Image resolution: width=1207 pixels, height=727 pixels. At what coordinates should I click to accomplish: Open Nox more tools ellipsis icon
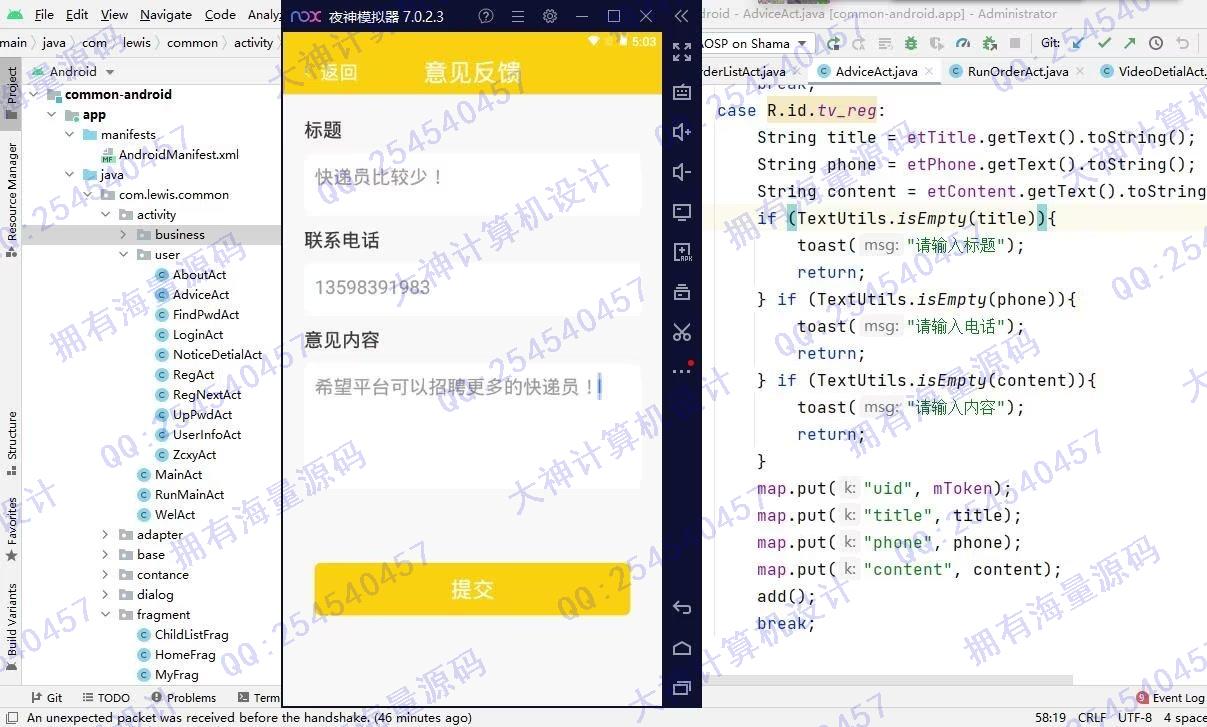682,369
